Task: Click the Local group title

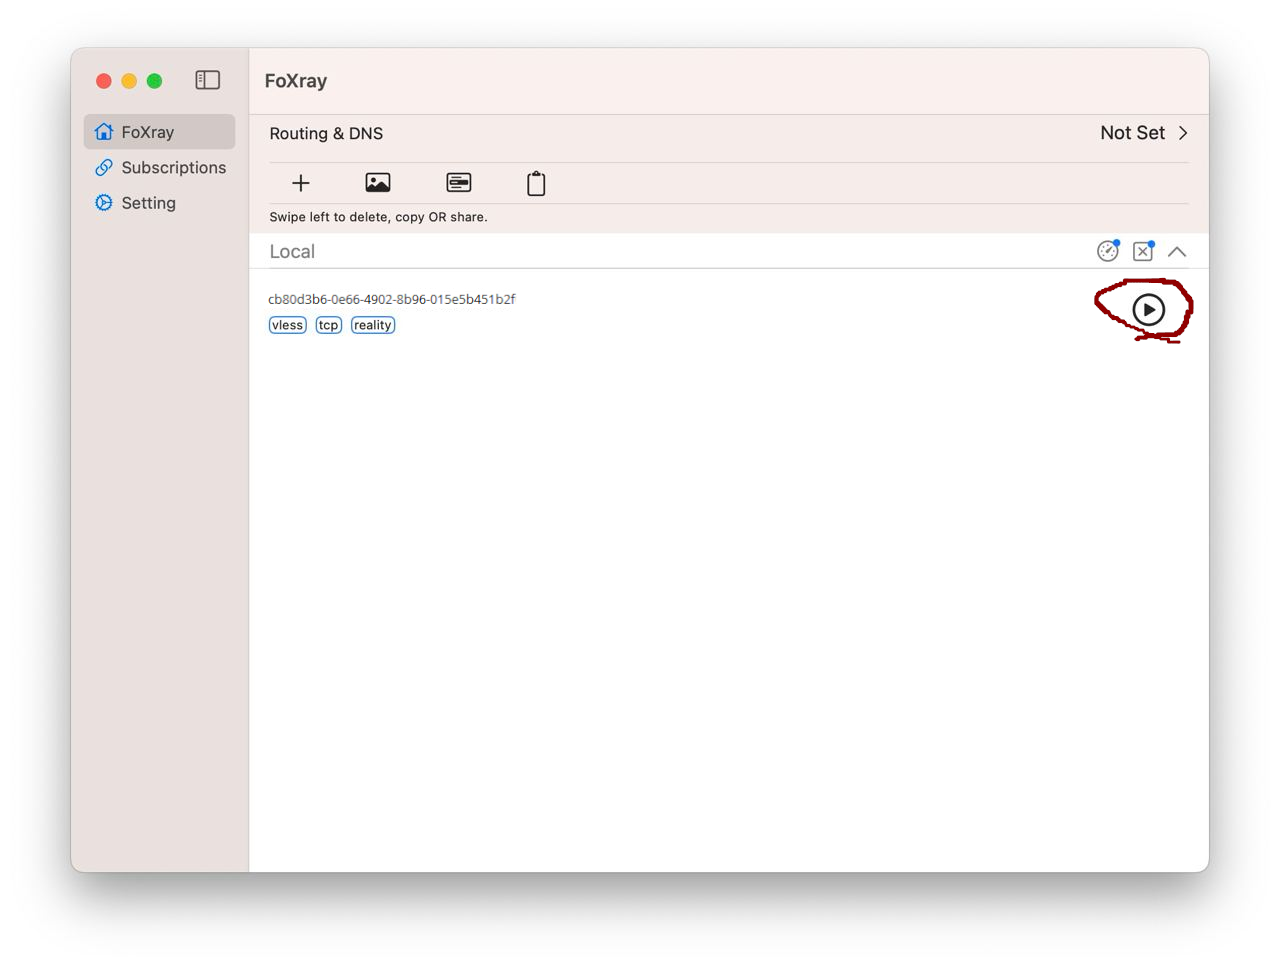Action: [x=292, y=252]
